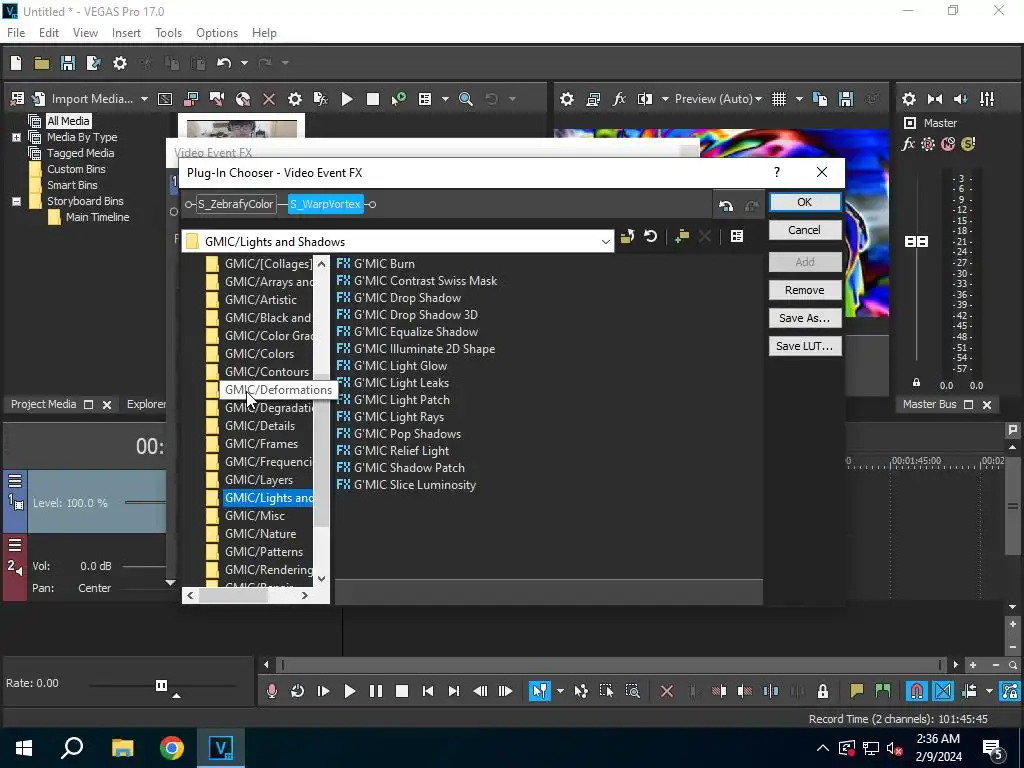This screenshot has height=768, width=1024.
Task: Open Chrome from Windows taskbar
Action: tap(172, 748)
